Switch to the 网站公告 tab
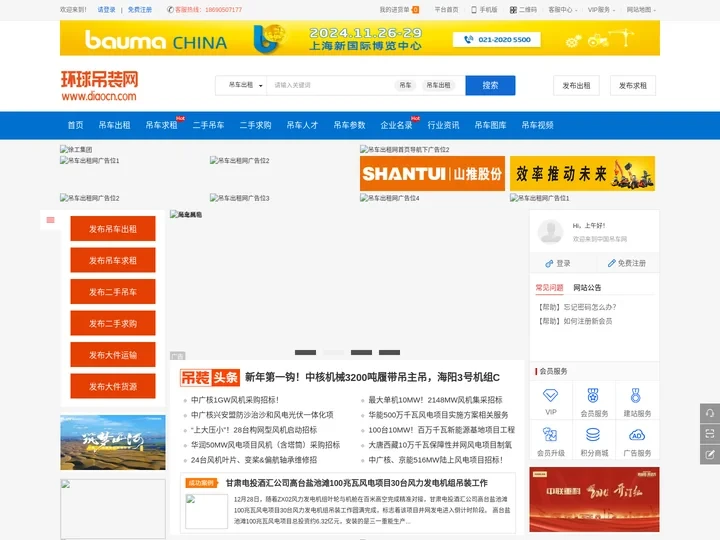The image size is (720, 540). [x=587, y=287]
